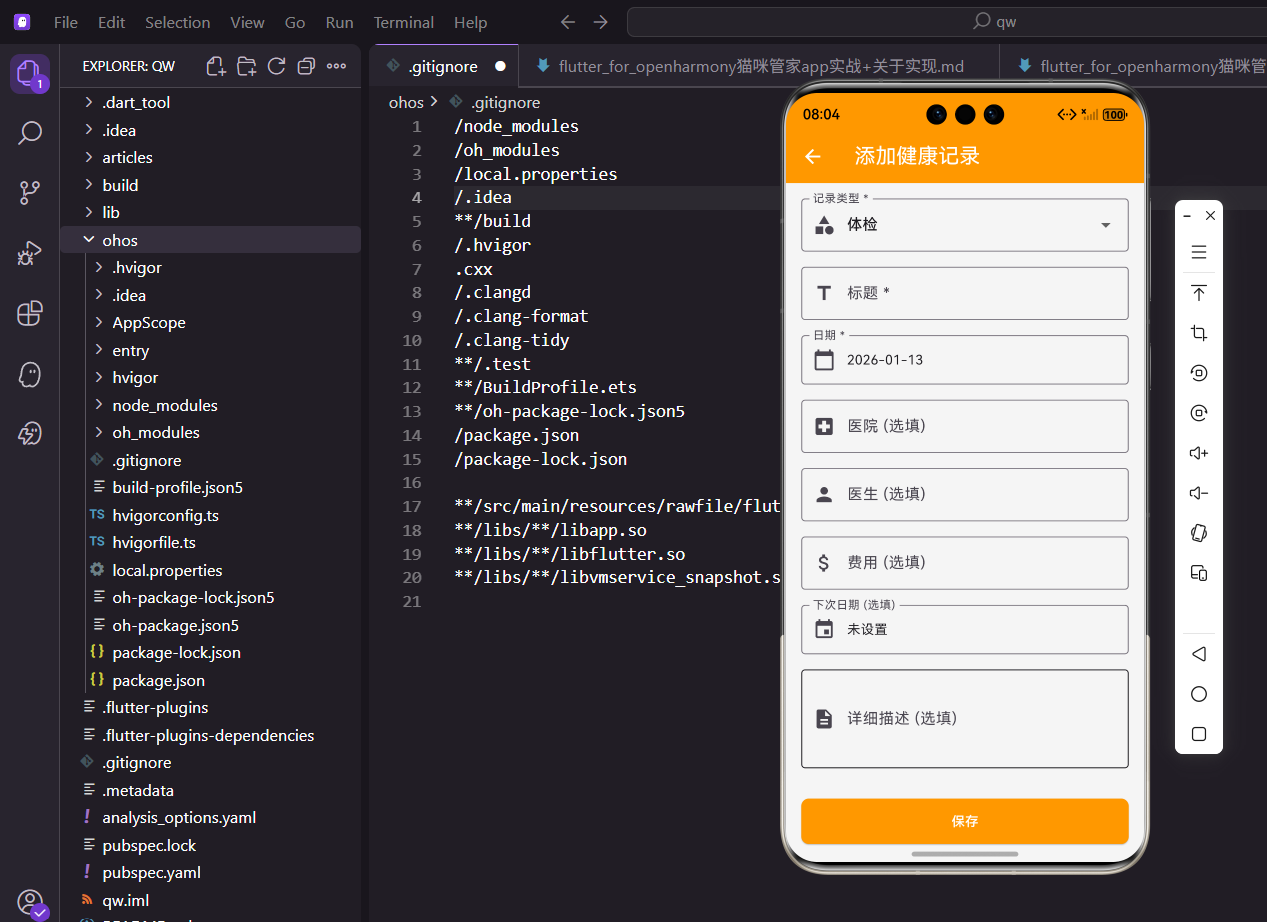Open the Edit menu
The image size is (1267, 922).
coord(112,22)
